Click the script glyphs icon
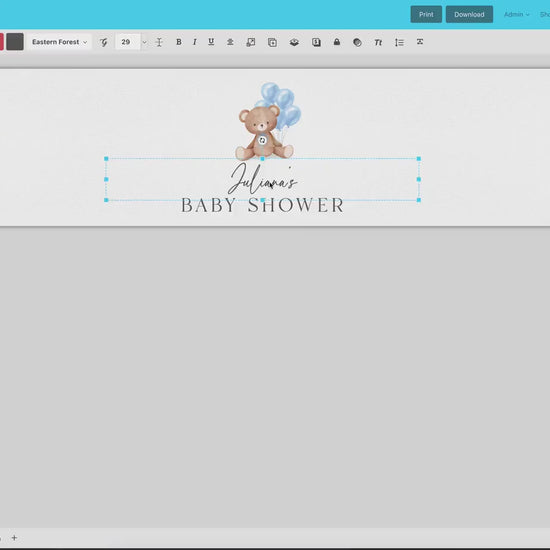550x550 pixels. click(x=103, y=42)
